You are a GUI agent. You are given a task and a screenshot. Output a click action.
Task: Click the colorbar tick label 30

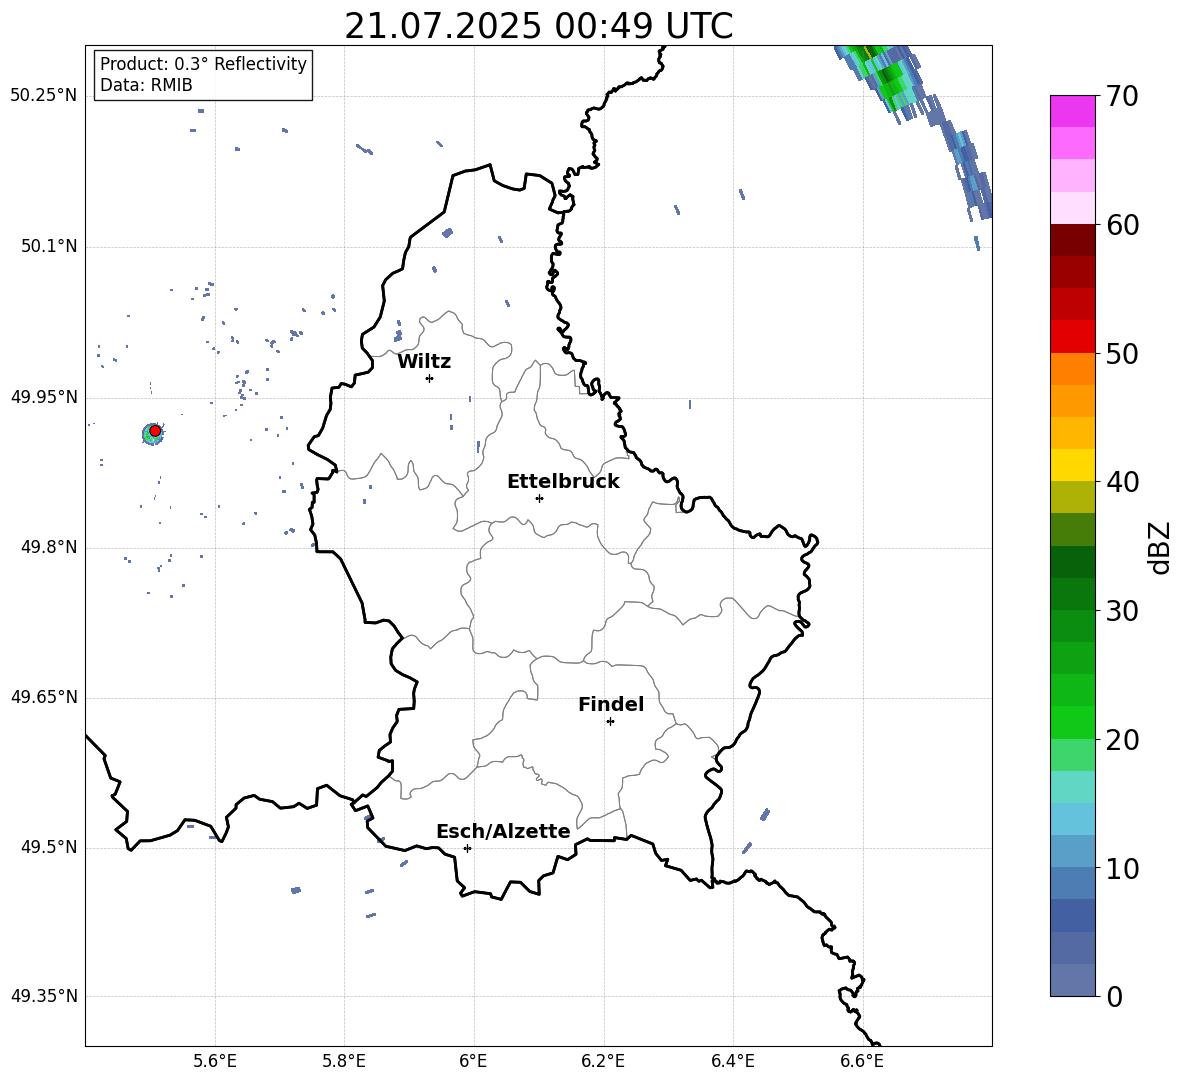click(x=1122, y=611)
